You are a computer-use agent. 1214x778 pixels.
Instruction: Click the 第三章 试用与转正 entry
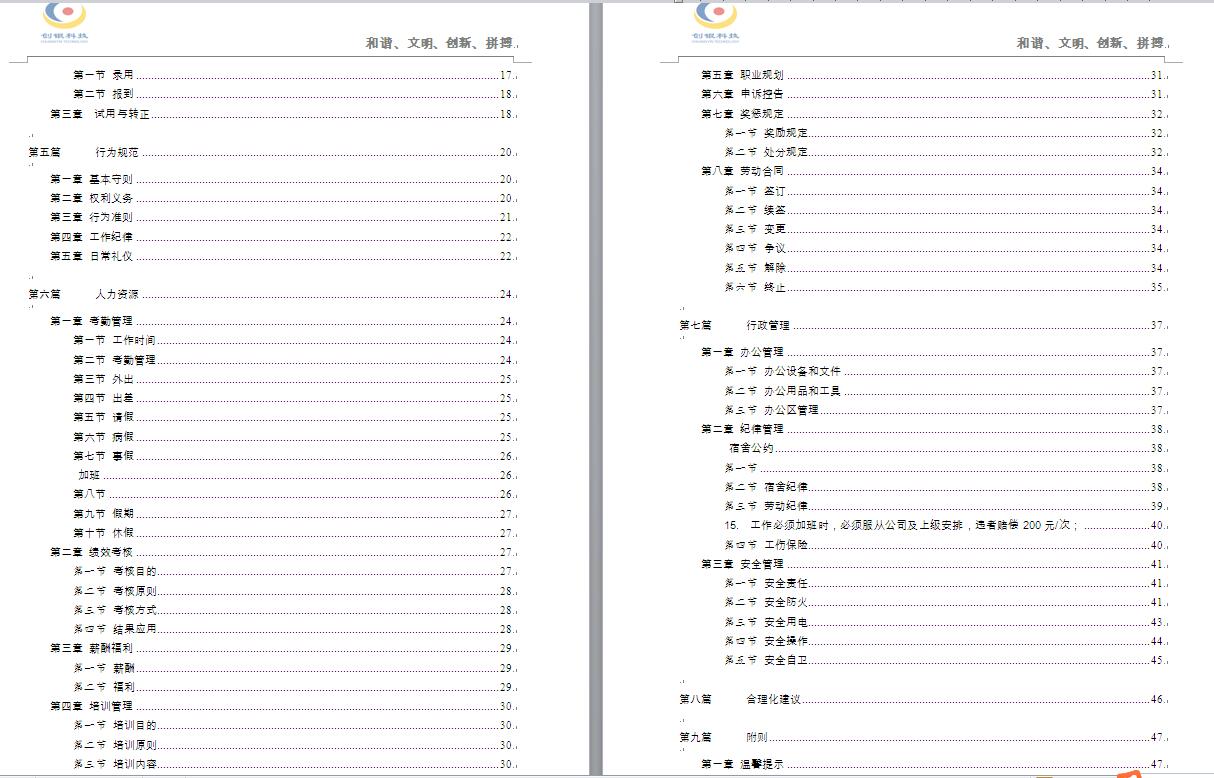point(100,114)
